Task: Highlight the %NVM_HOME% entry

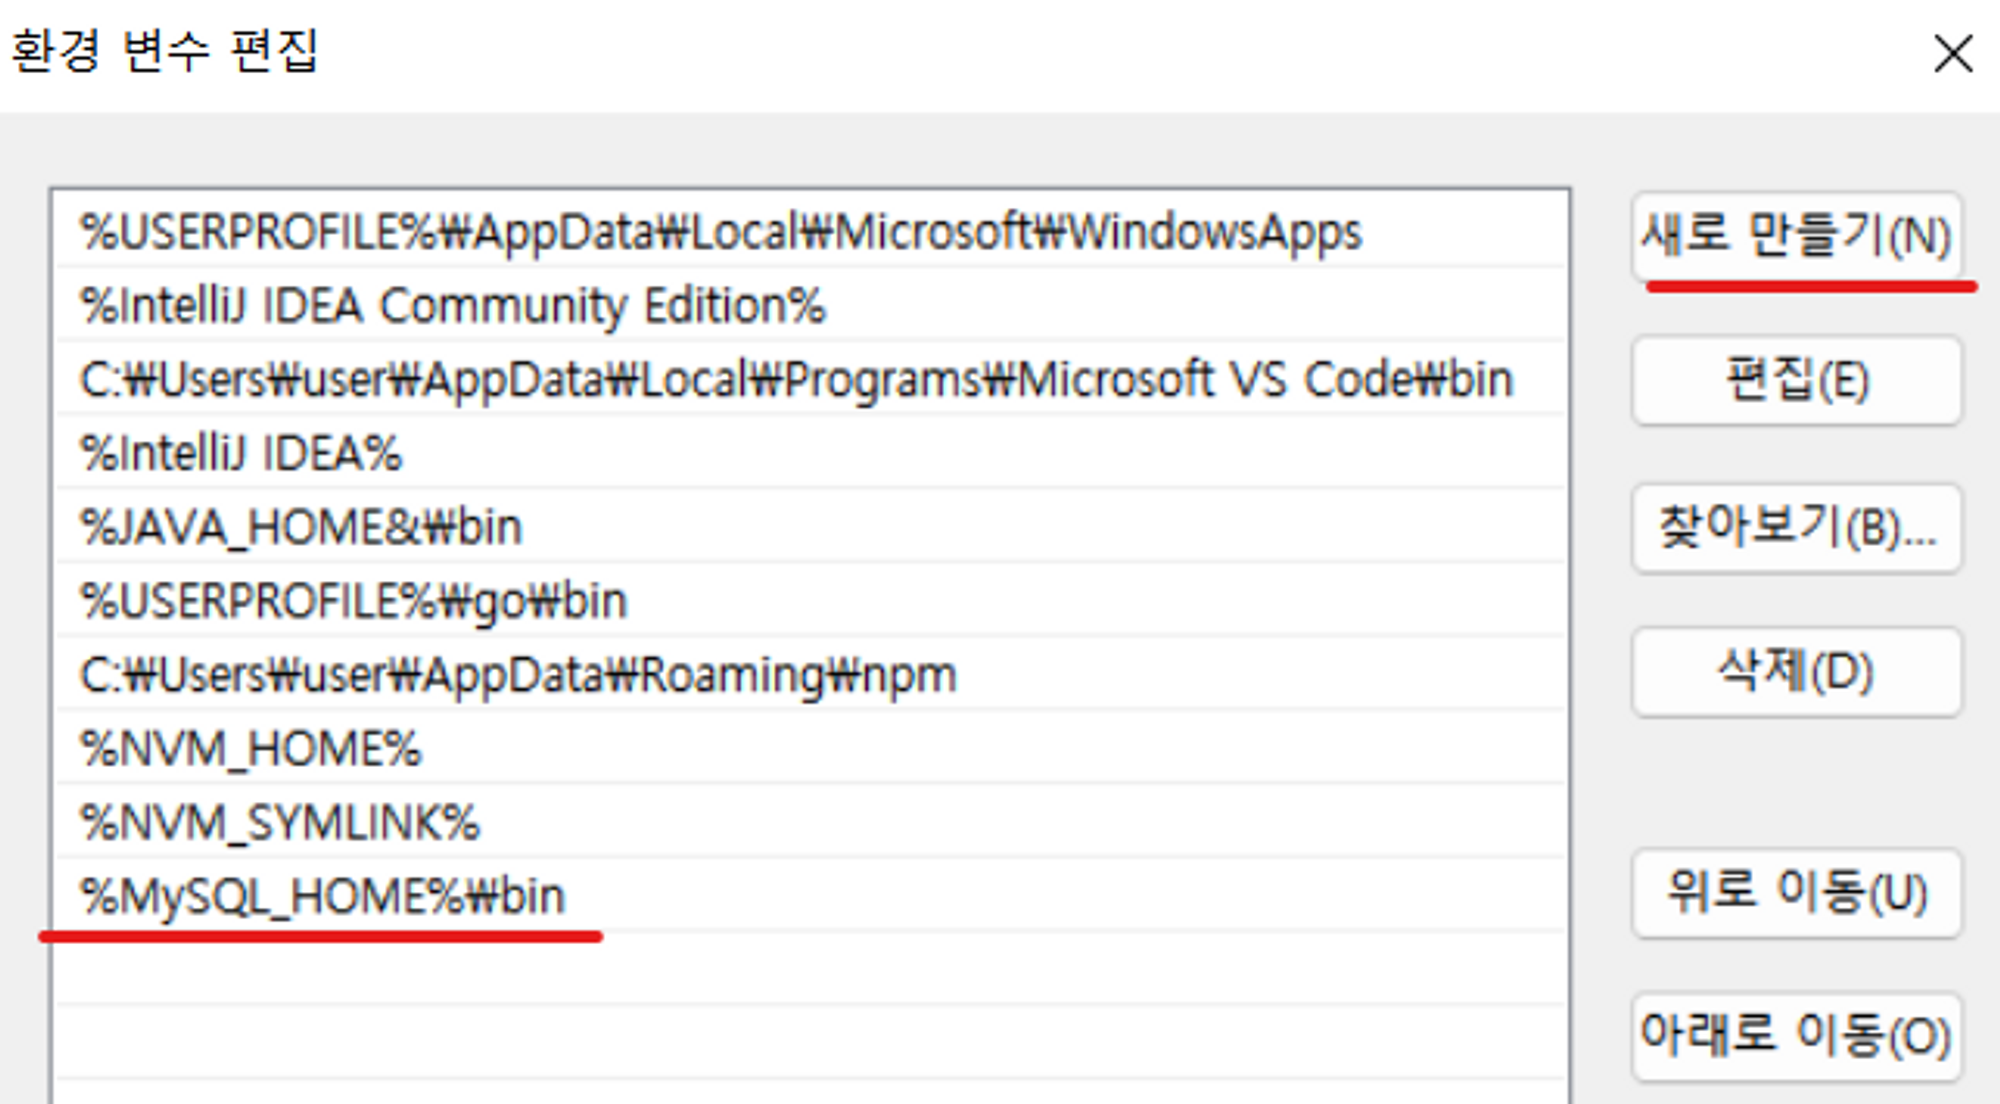Action: [251, 749]
